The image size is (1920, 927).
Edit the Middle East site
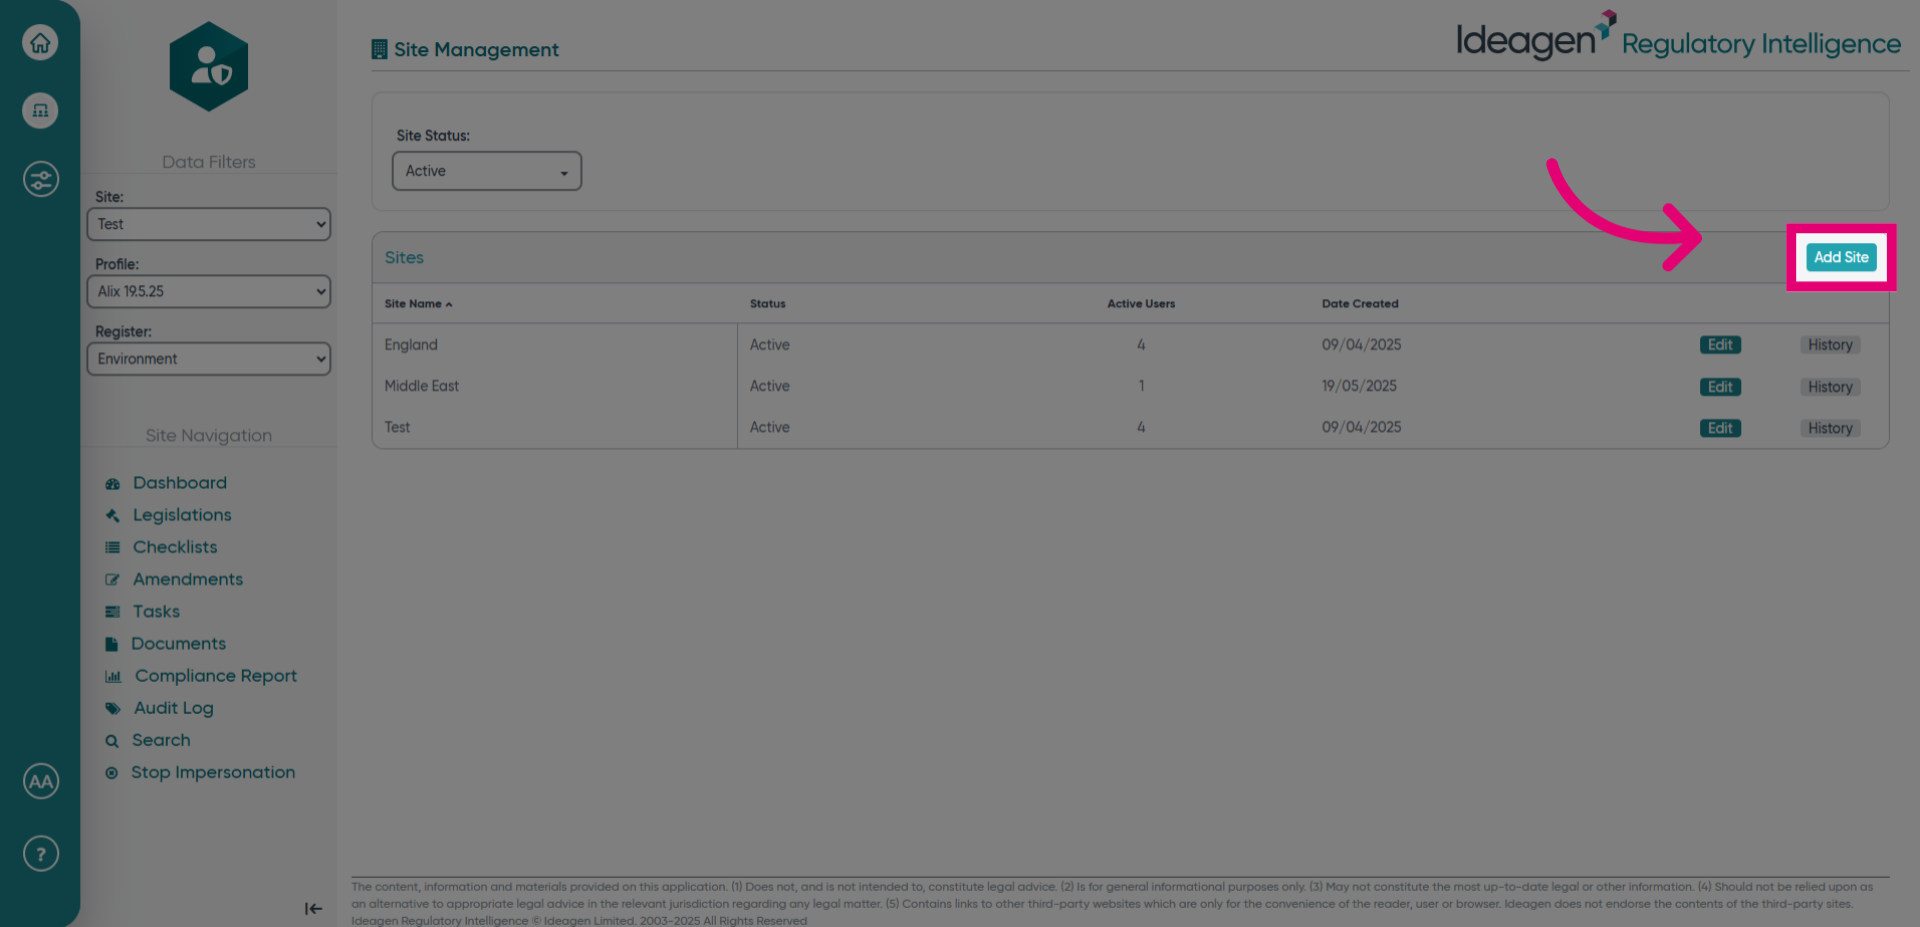point(1720,387)
